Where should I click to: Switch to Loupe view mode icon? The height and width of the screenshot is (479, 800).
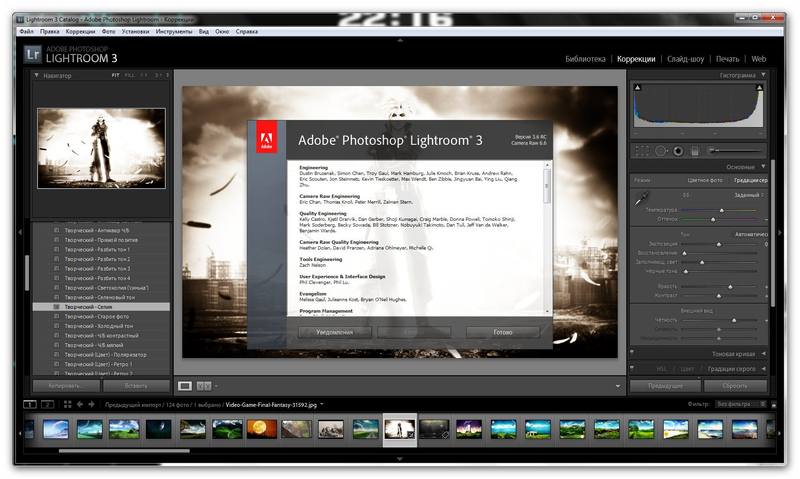pos(185,386)
